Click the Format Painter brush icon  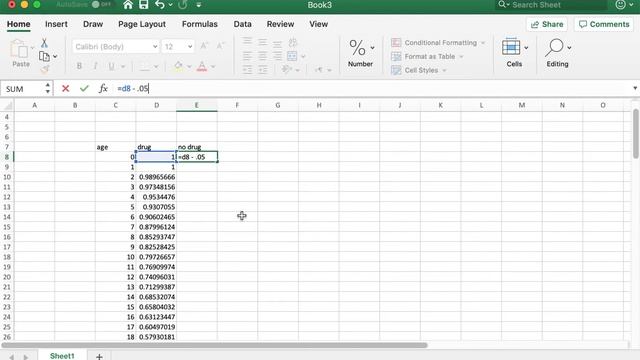pos(44,70)
